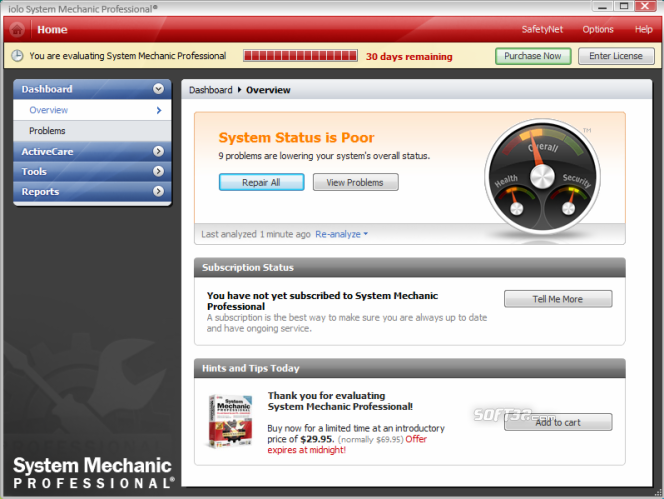Click the Add to cart button
This screenshot has height=499, width=664.
[558, 422]
